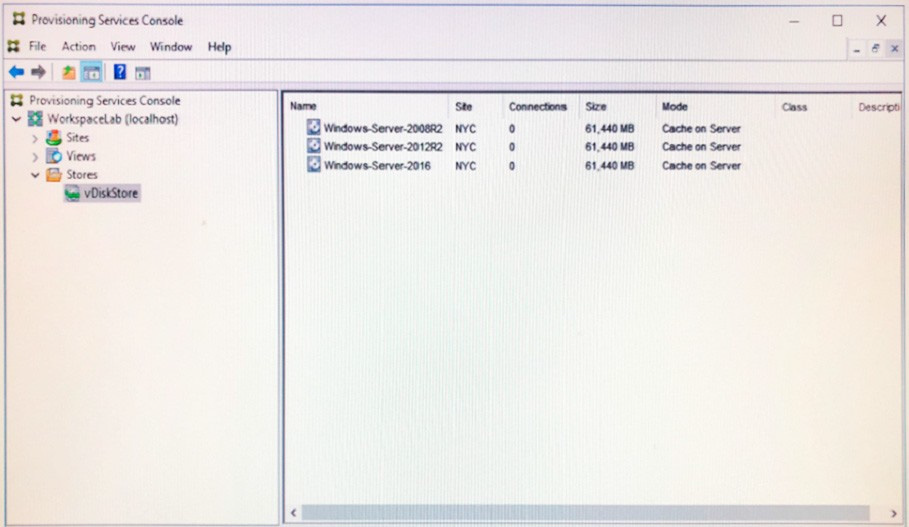
Task: Click the menu bar system icon beside File
Action: click(13, 46)
